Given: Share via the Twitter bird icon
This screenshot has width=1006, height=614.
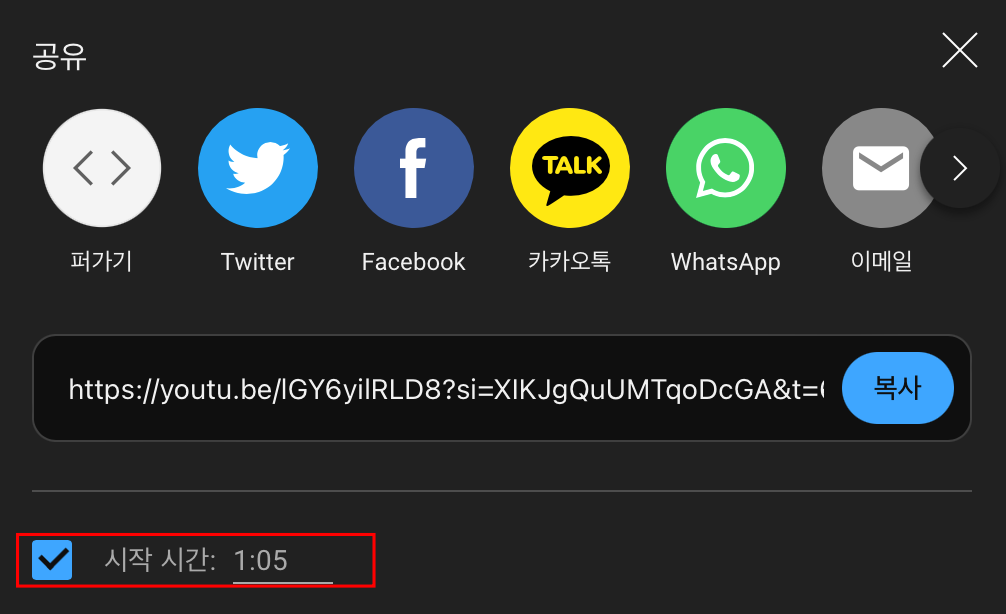Looking at the screenshot, I should point(258,168).
